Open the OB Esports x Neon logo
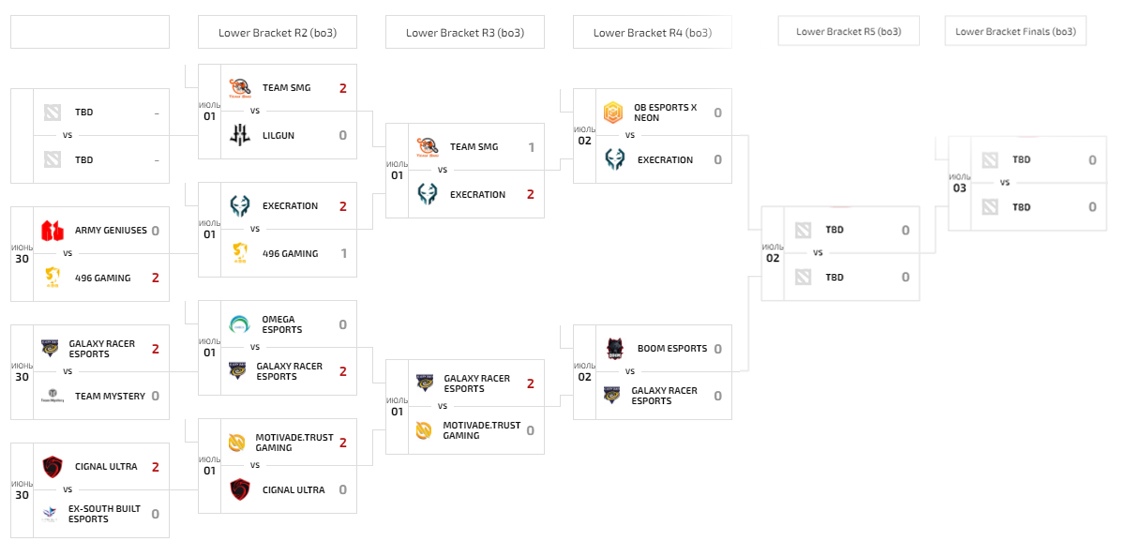This screenshot has width=1145, height=556. point(613,112)
